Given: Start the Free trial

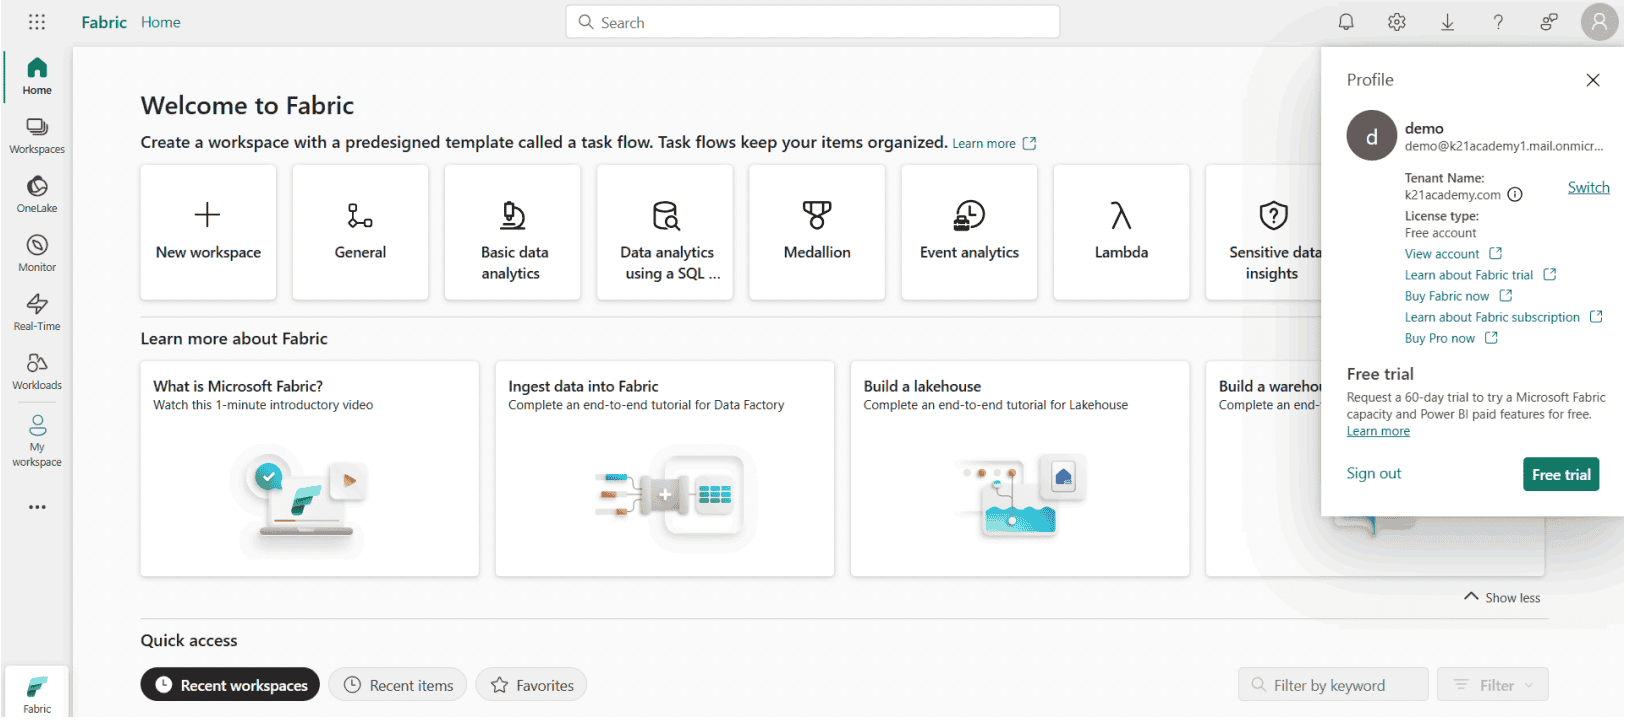Looking at the screenshot, I should tap(1560, 474).
